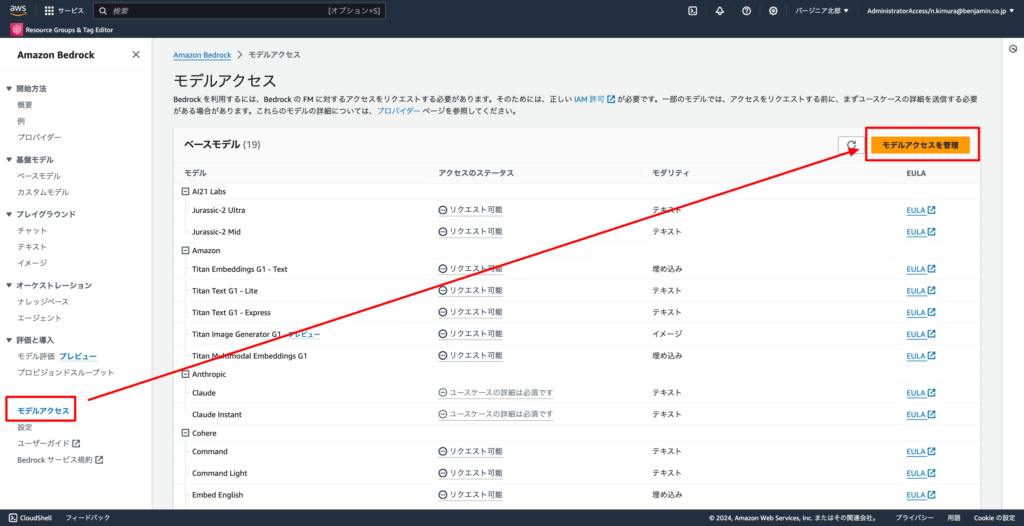The image size is (1024, 526).
Task: Open ナレッジベース in the sidebar
Action: [x=43, y=302]
